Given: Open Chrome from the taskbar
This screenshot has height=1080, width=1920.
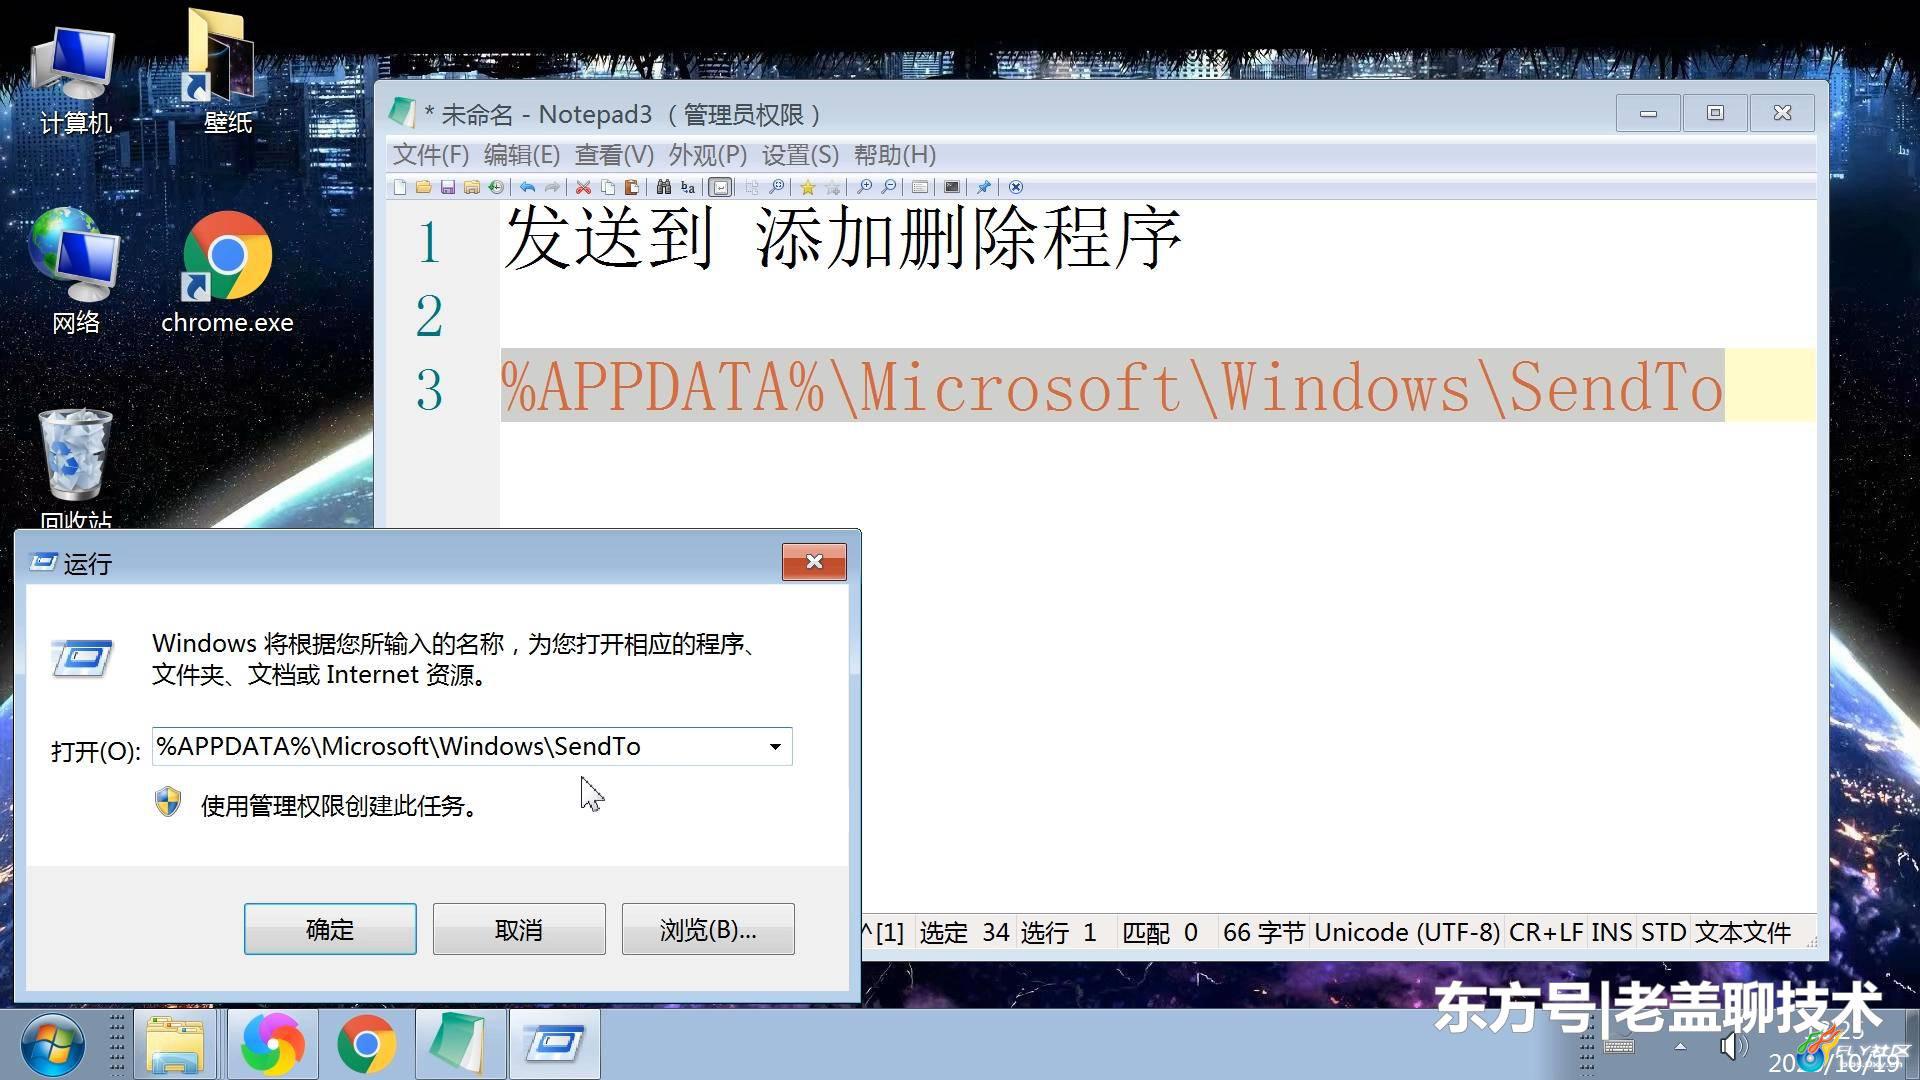Looking at the screenshot, I should point(366,1045).
